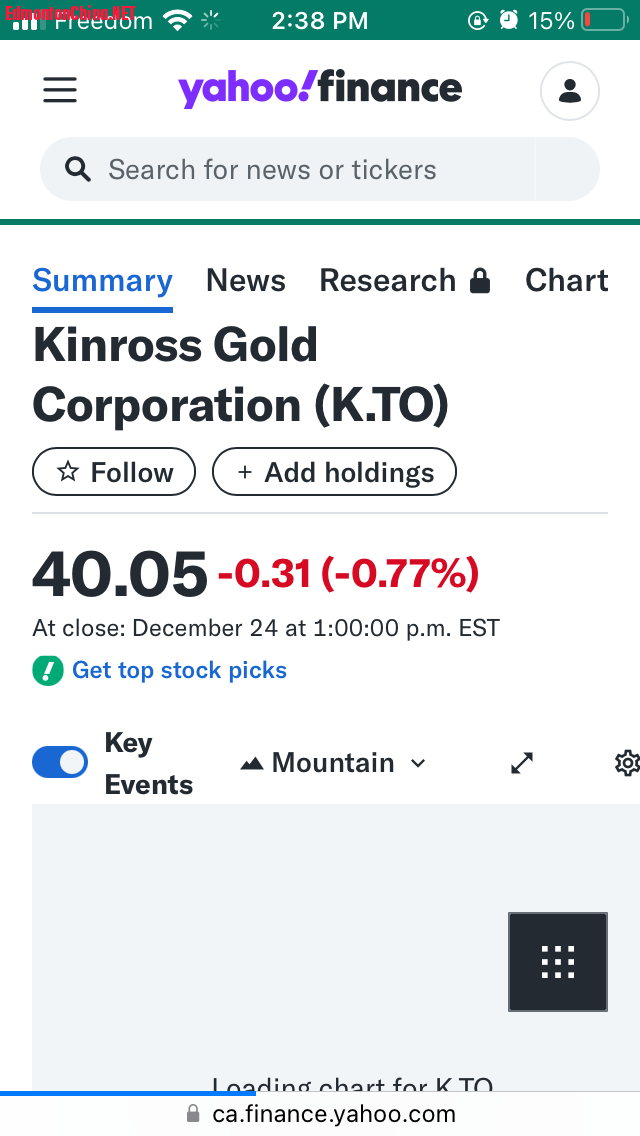Viewport: 640px width, 1136px height.
Task: Open the Mountain chart type dropdown
Action: (x=334, y=763)
